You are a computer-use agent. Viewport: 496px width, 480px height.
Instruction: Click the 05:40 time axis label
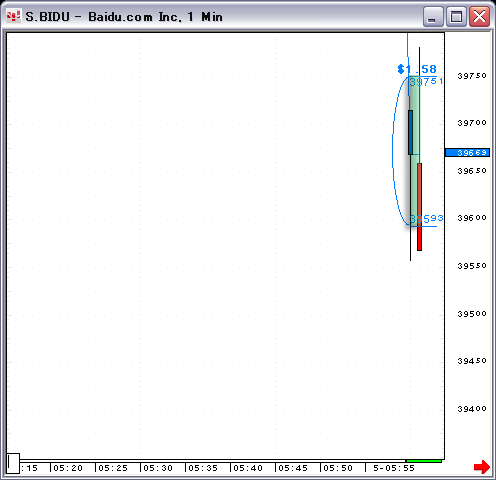(x=248, y=468)
